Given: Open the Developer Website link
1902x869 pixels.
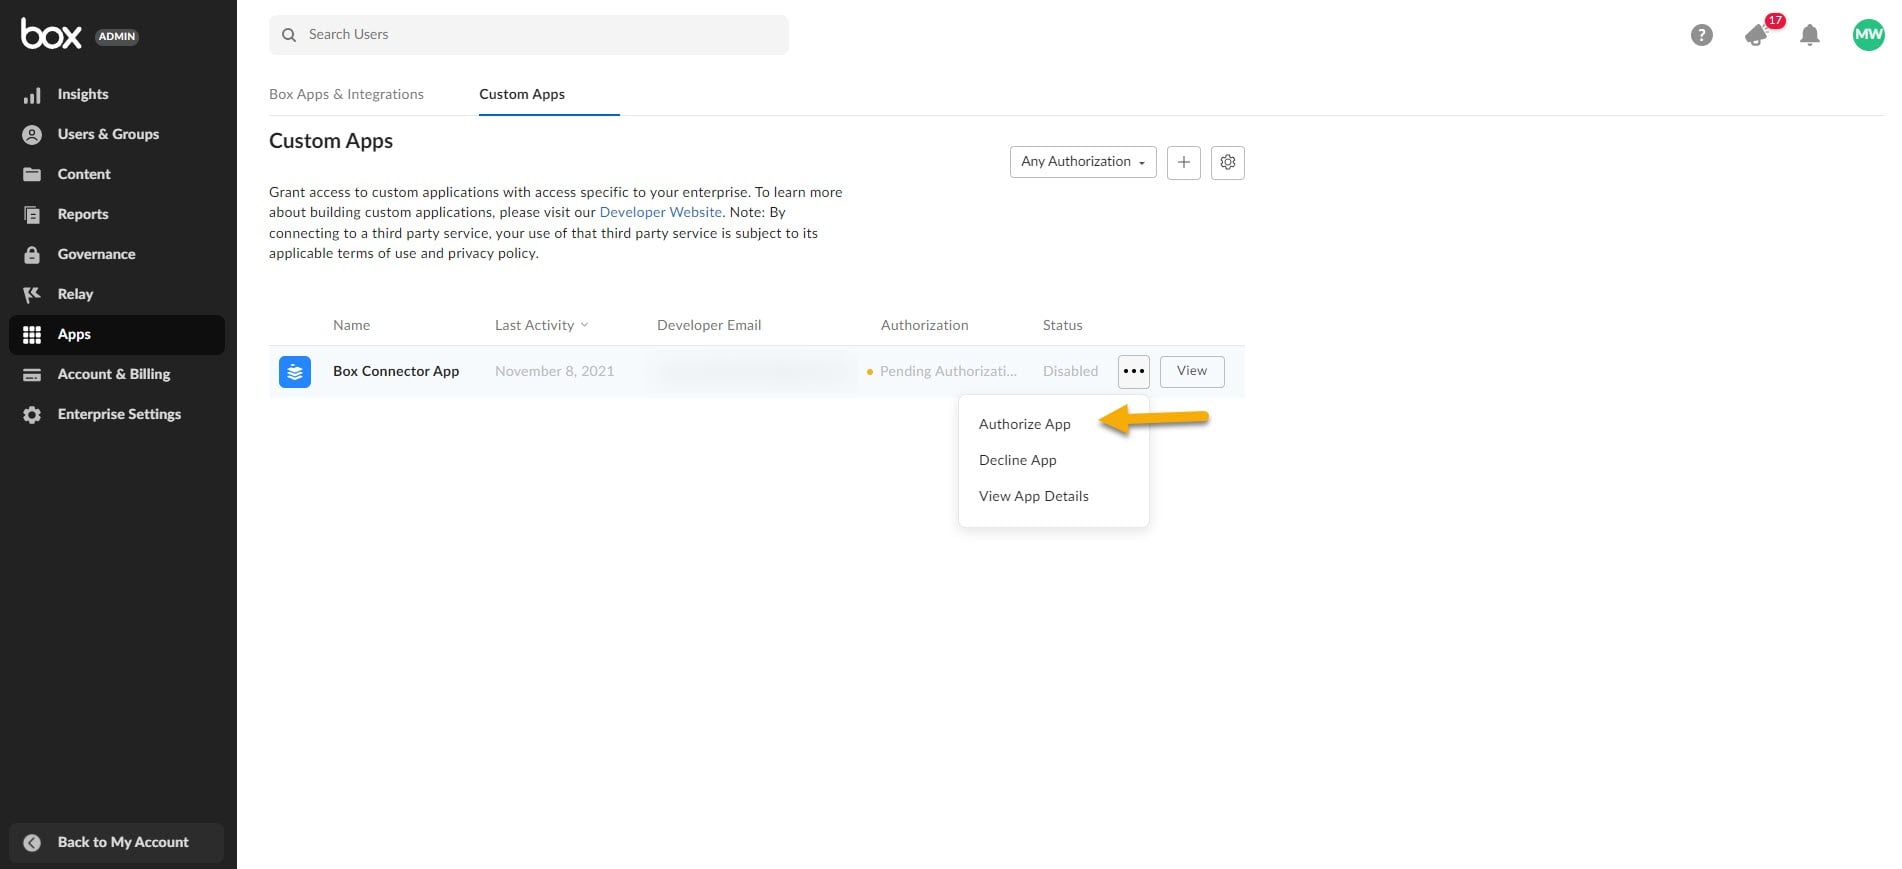Looking at the screenshot, I should (x=661, y=212).
